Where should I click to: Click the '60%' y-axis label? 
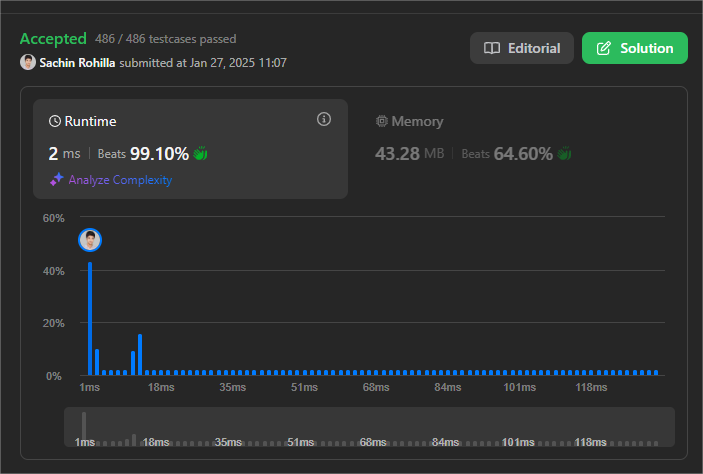coord(53,218)
